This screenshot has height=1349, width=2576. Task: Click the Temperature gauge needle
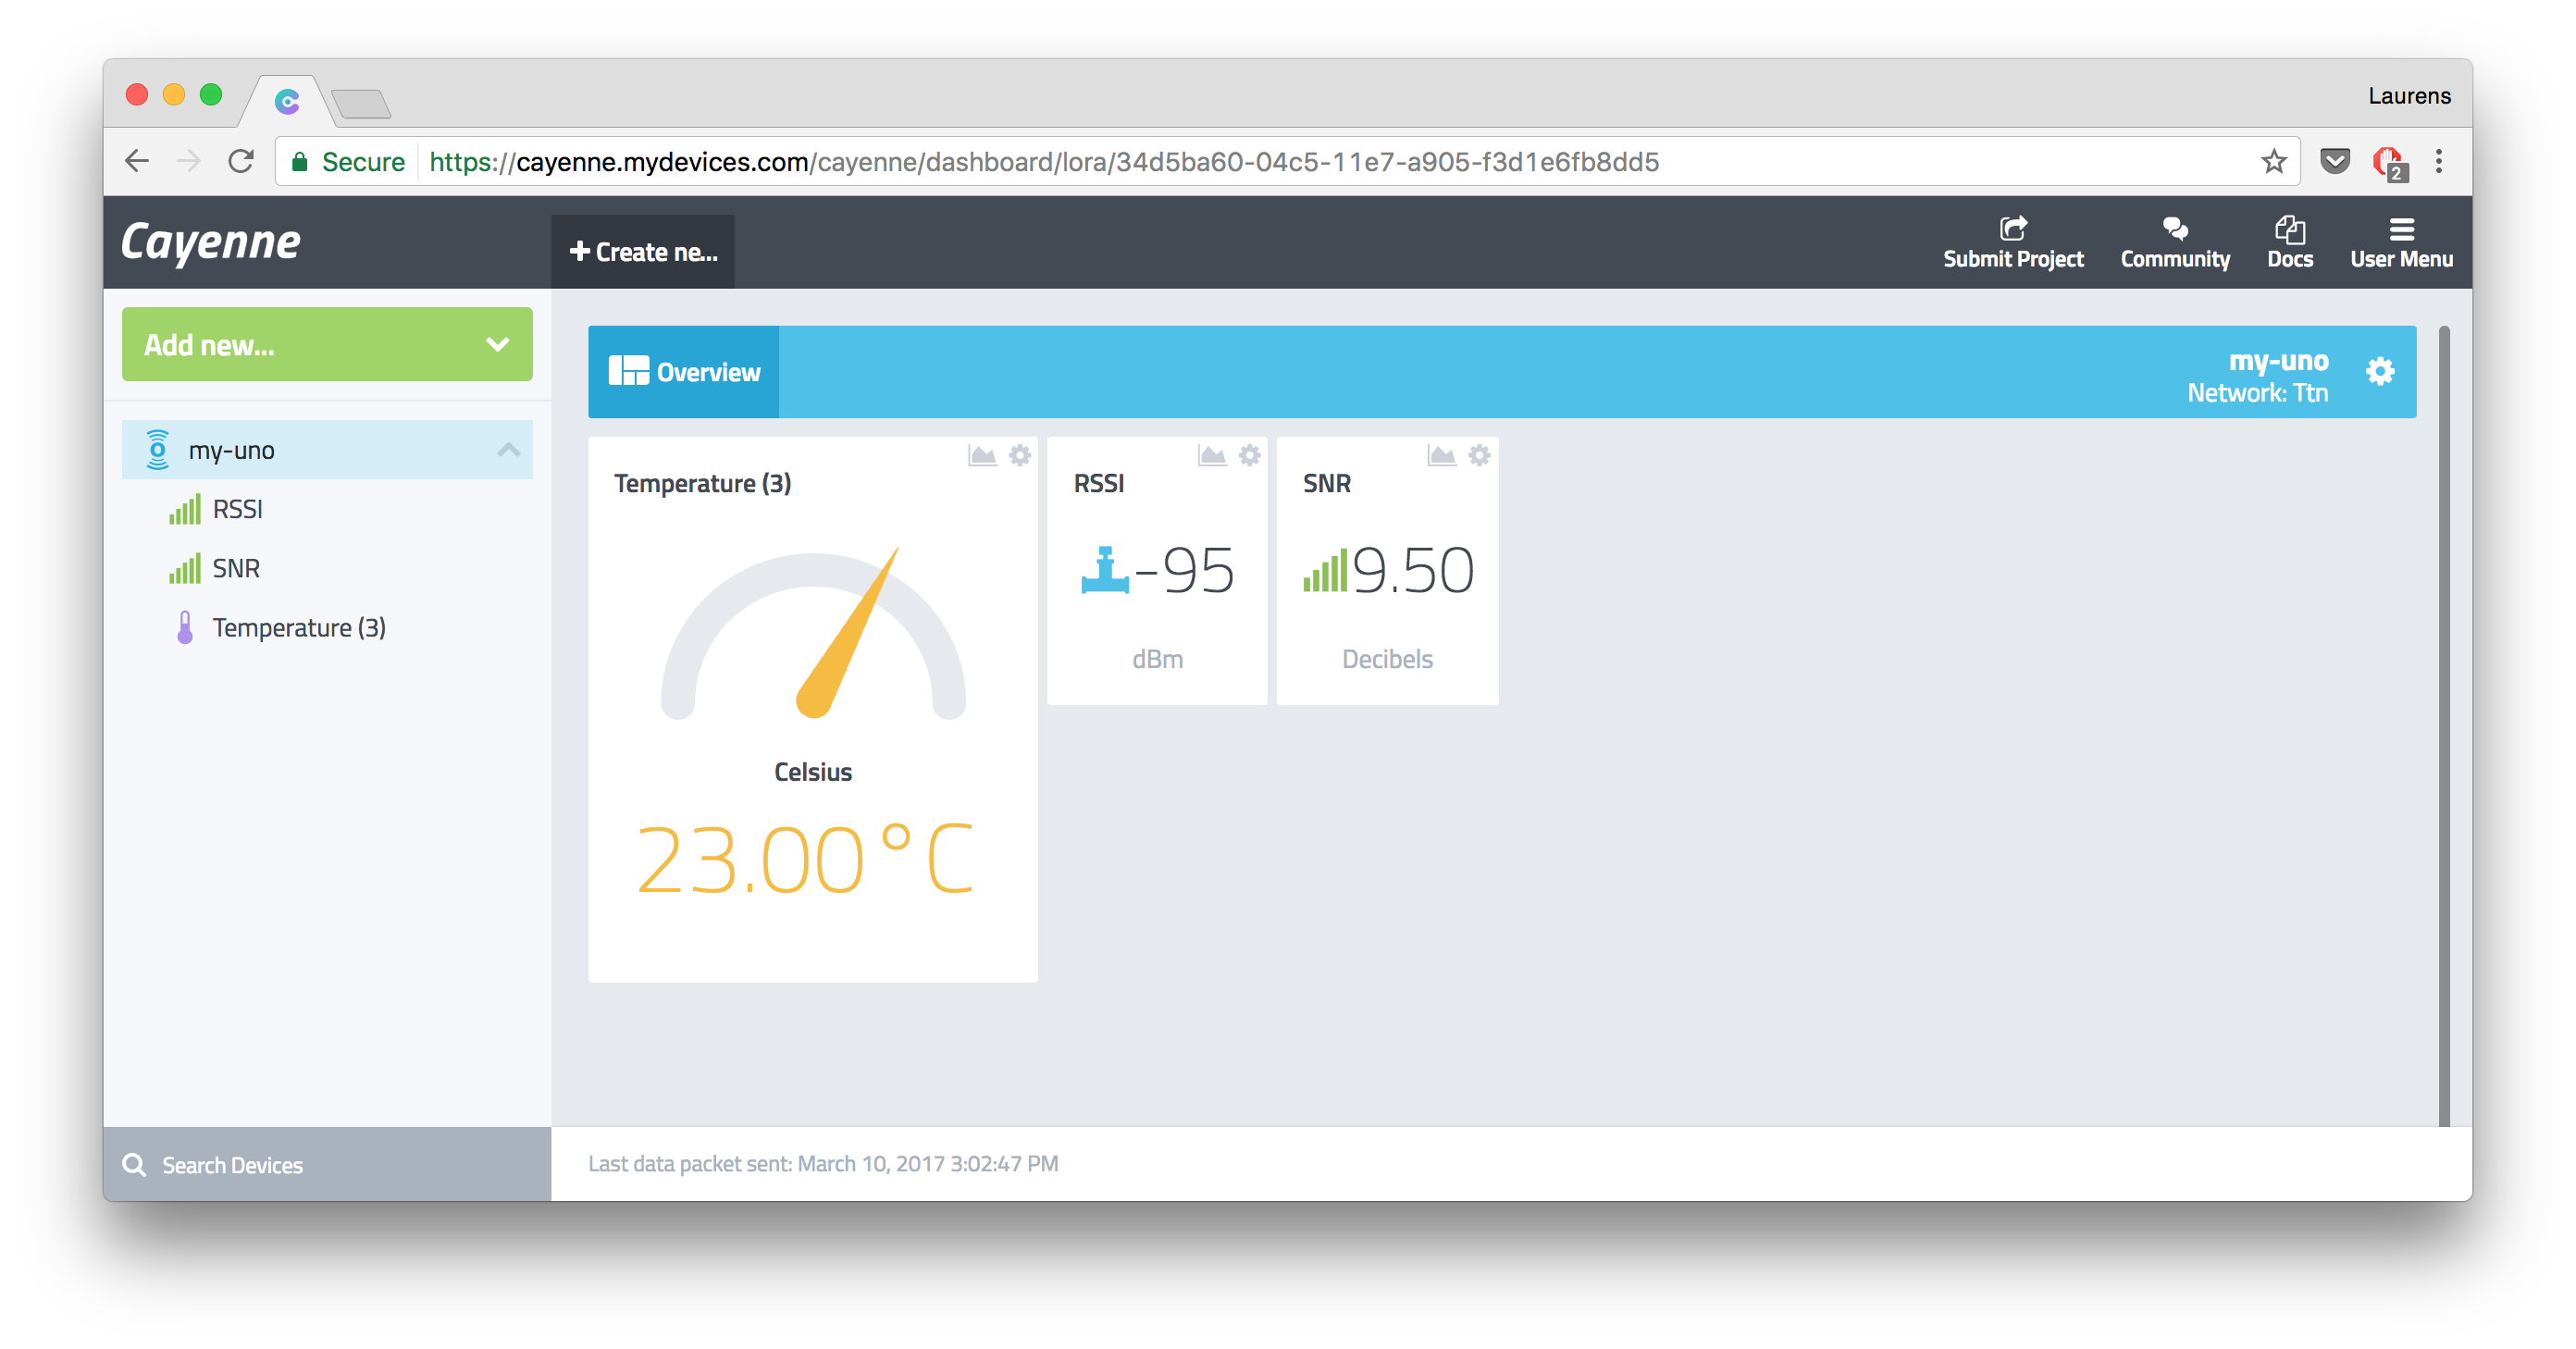(848, 631)
